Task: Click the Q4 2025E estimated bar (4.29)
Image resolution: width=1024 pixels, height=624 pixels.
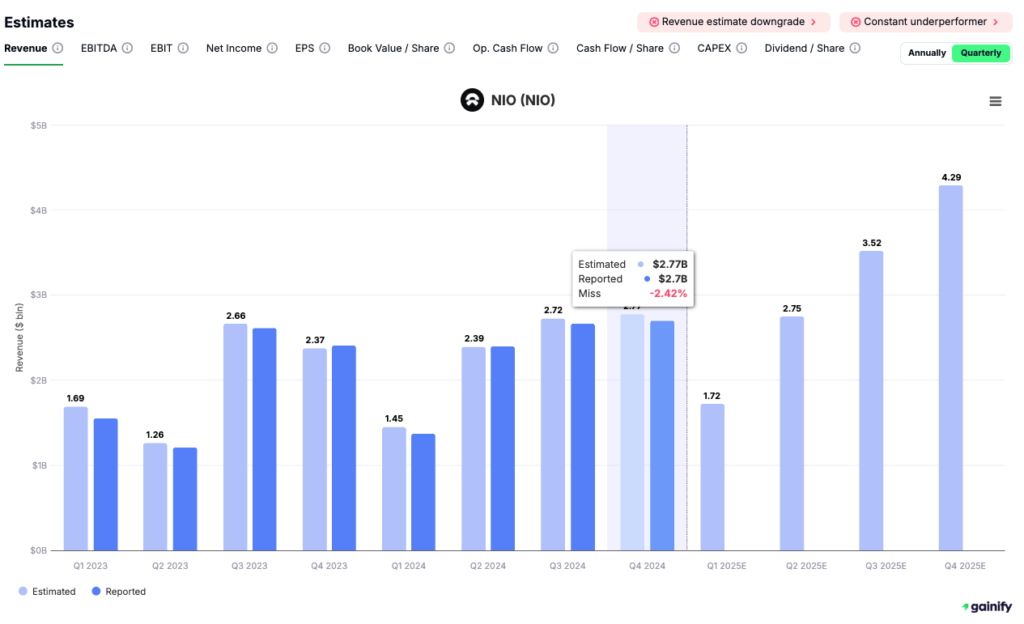Action: pos(951,368)
